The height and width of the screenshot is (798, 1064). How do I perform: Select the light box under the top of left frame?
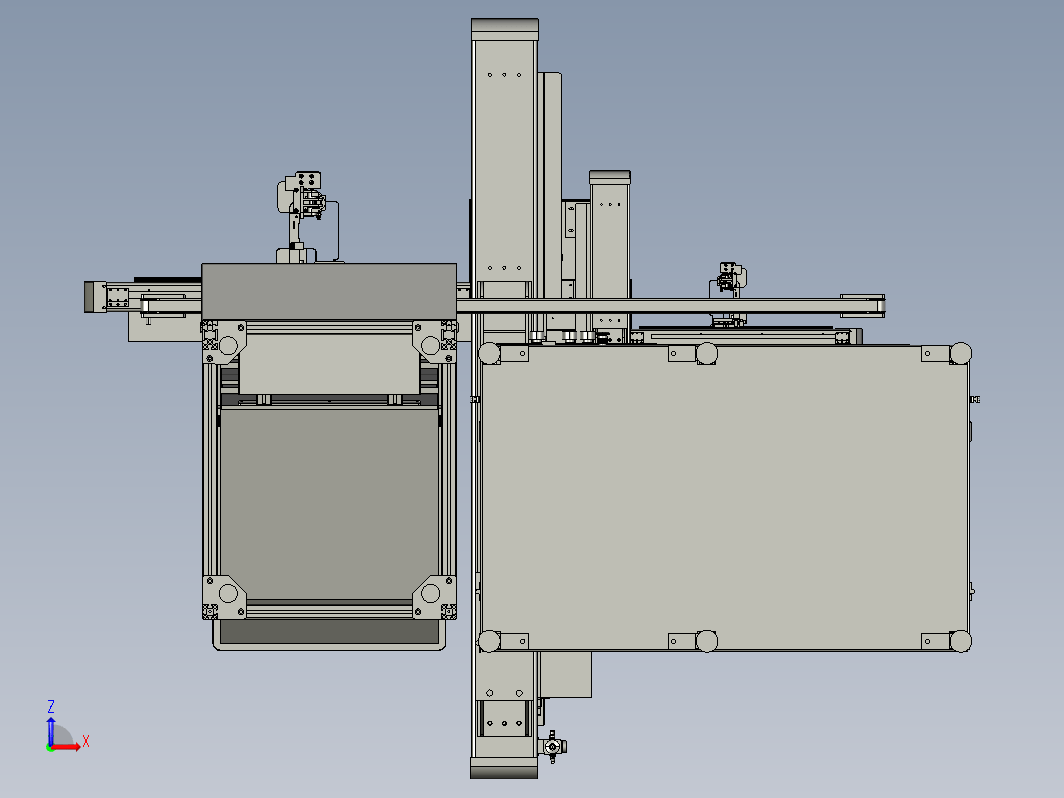(329, 364)
